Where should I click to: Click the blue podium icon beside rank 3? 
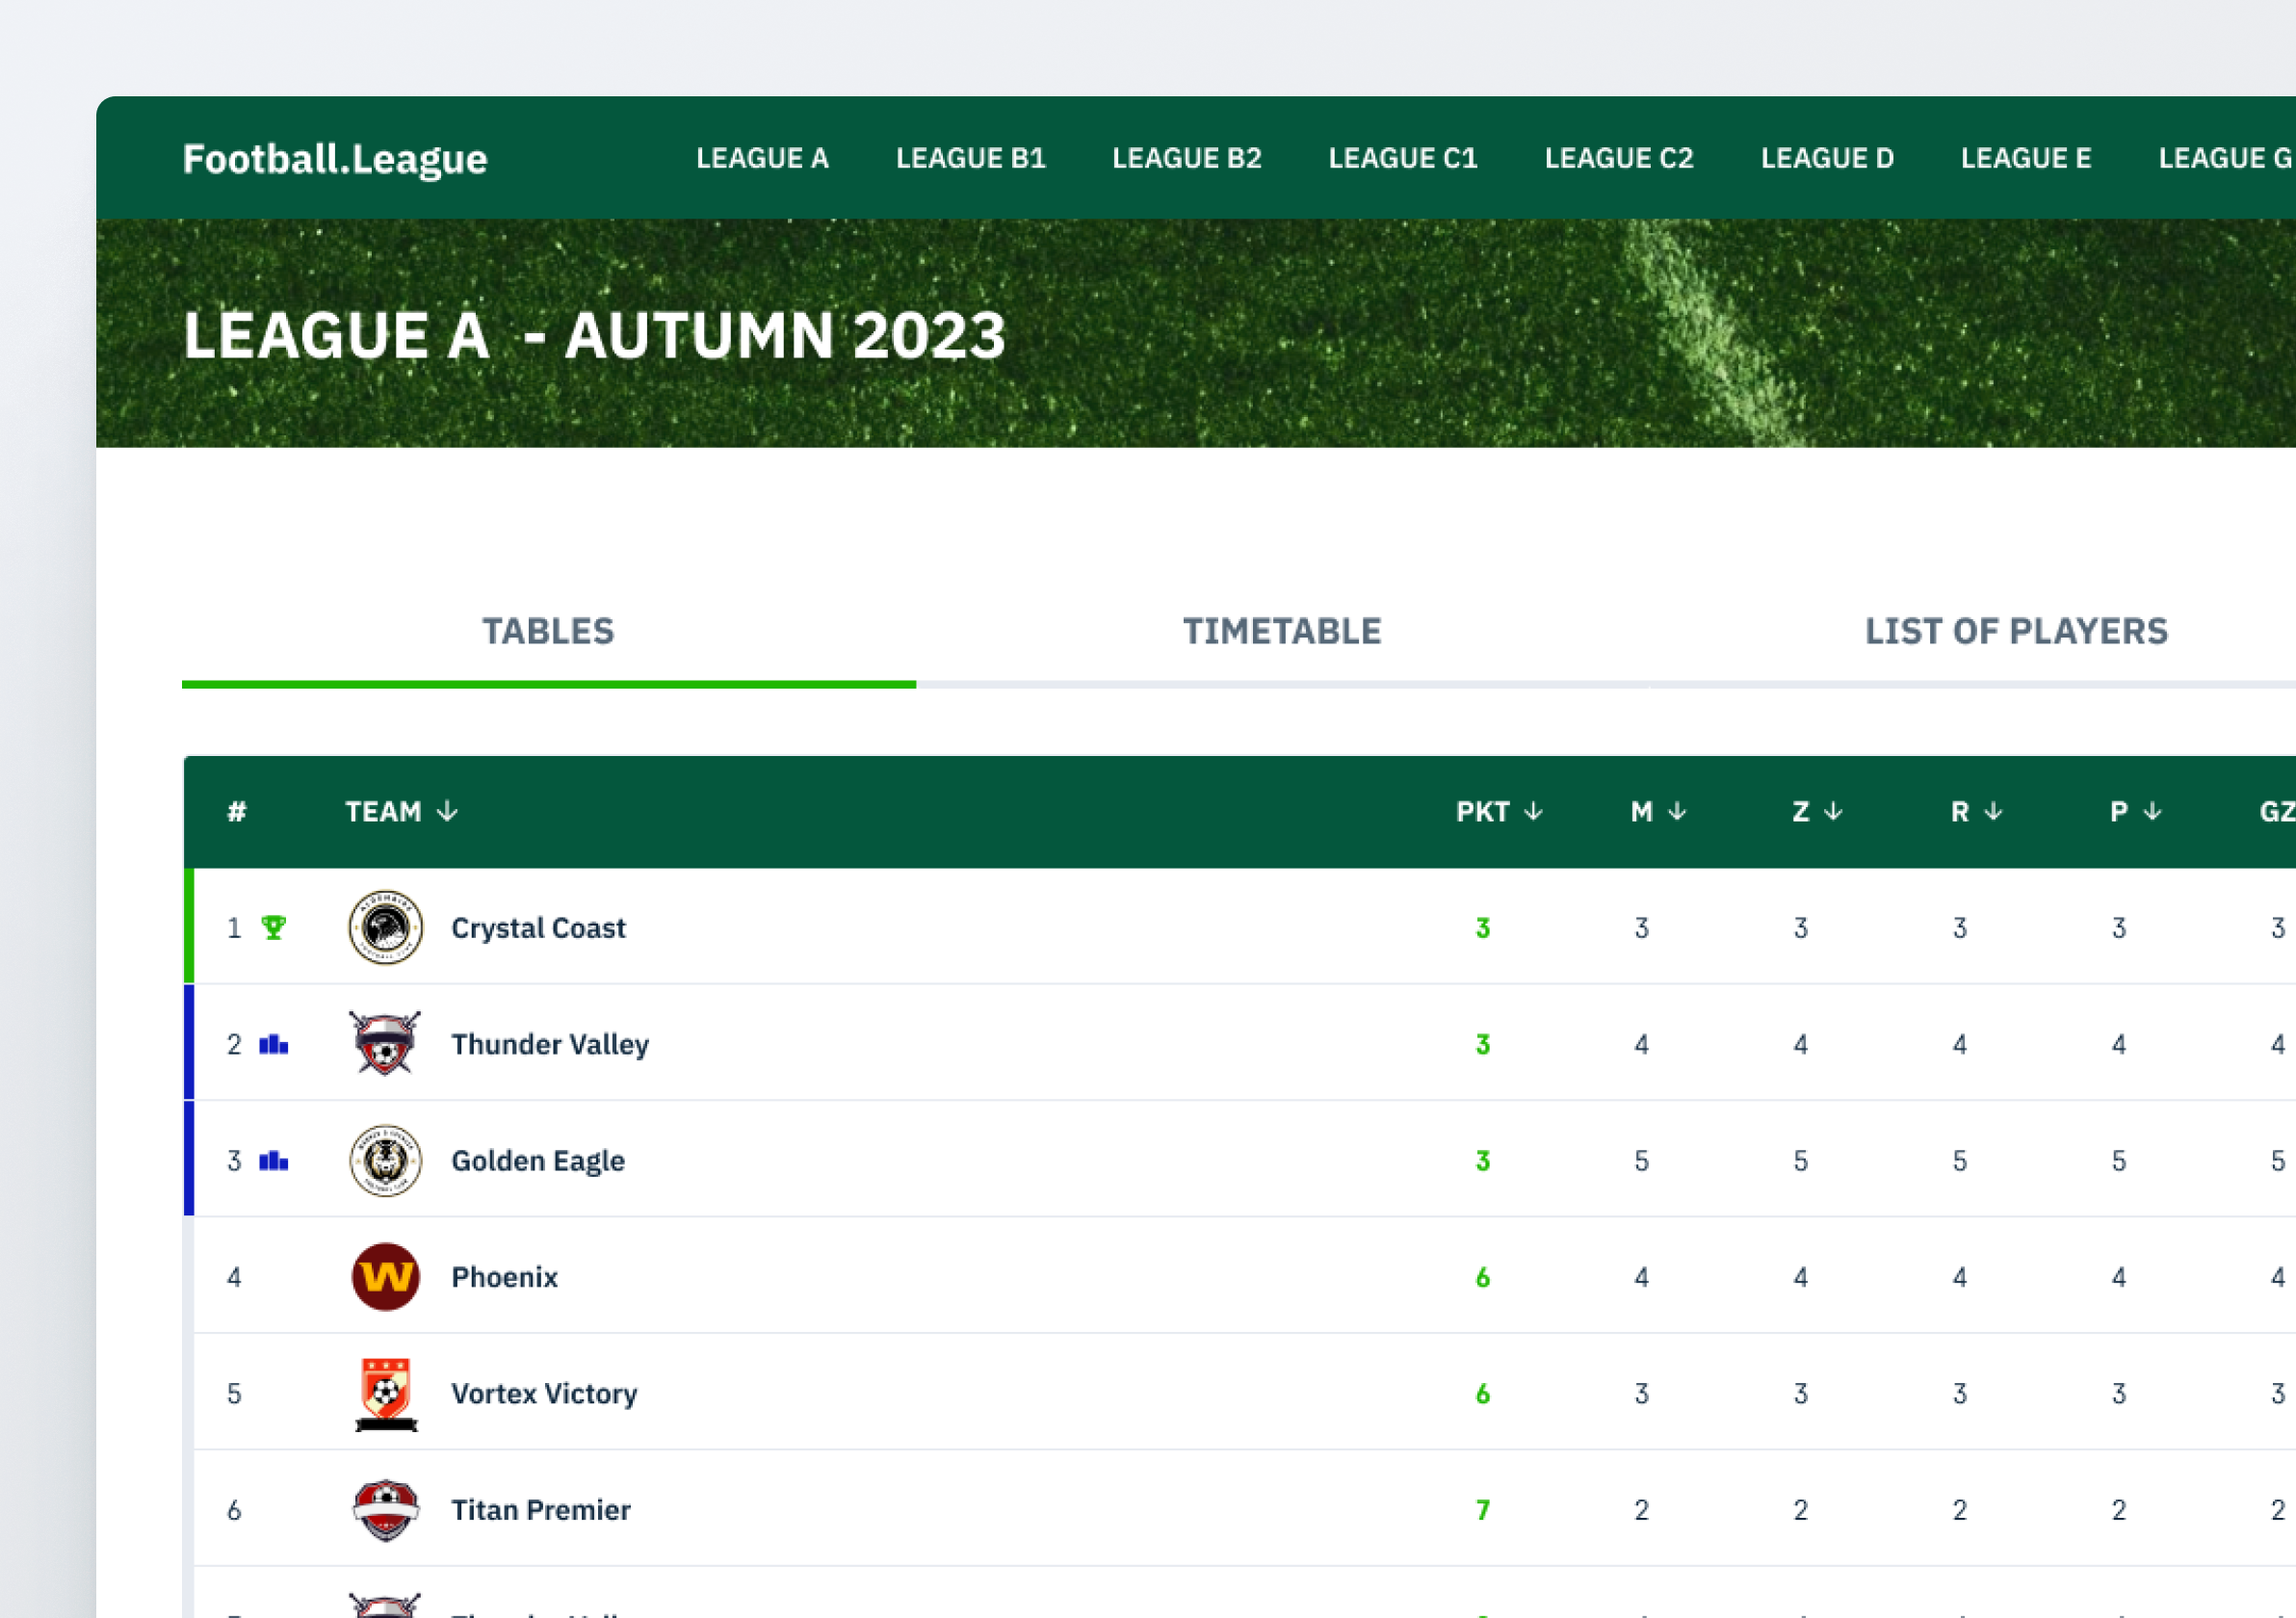[x=273, y=1160]
